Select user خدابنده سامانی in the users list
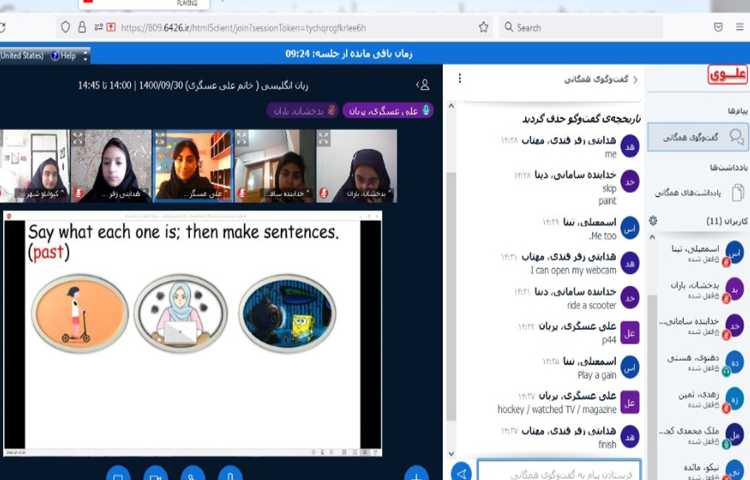This screenshot has height=480, width=750. 700,326
